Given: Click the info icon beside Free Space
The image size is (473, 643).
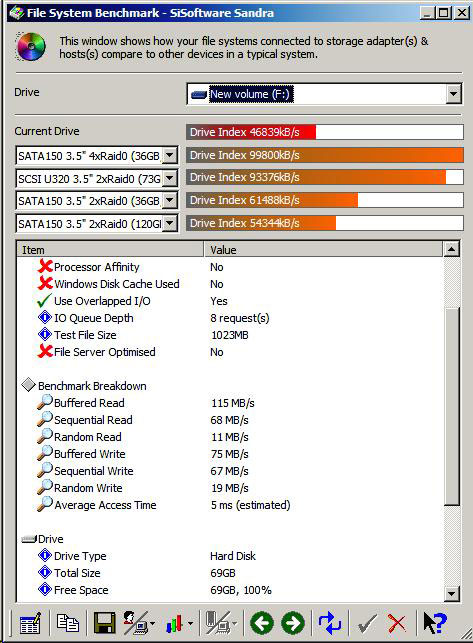Looking at the screenshot, I should click(44, 589).
